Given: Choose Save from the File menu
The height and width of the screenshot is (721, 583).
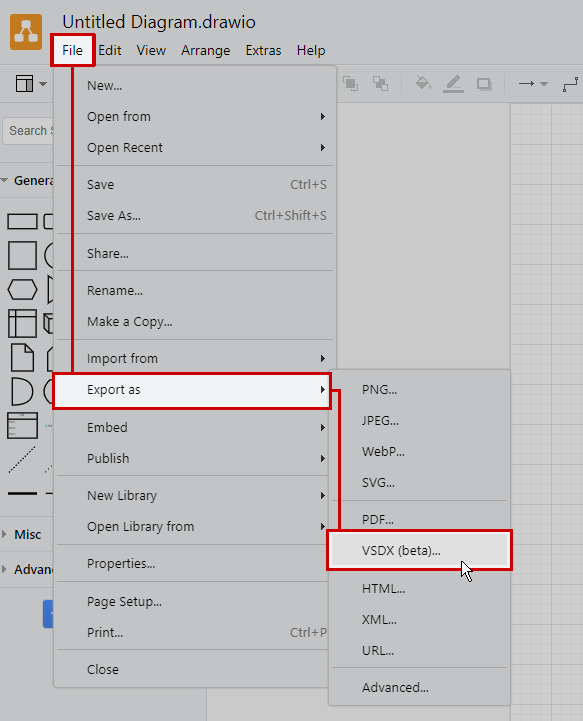Looking at the screenshot, I should click(195, 185).
